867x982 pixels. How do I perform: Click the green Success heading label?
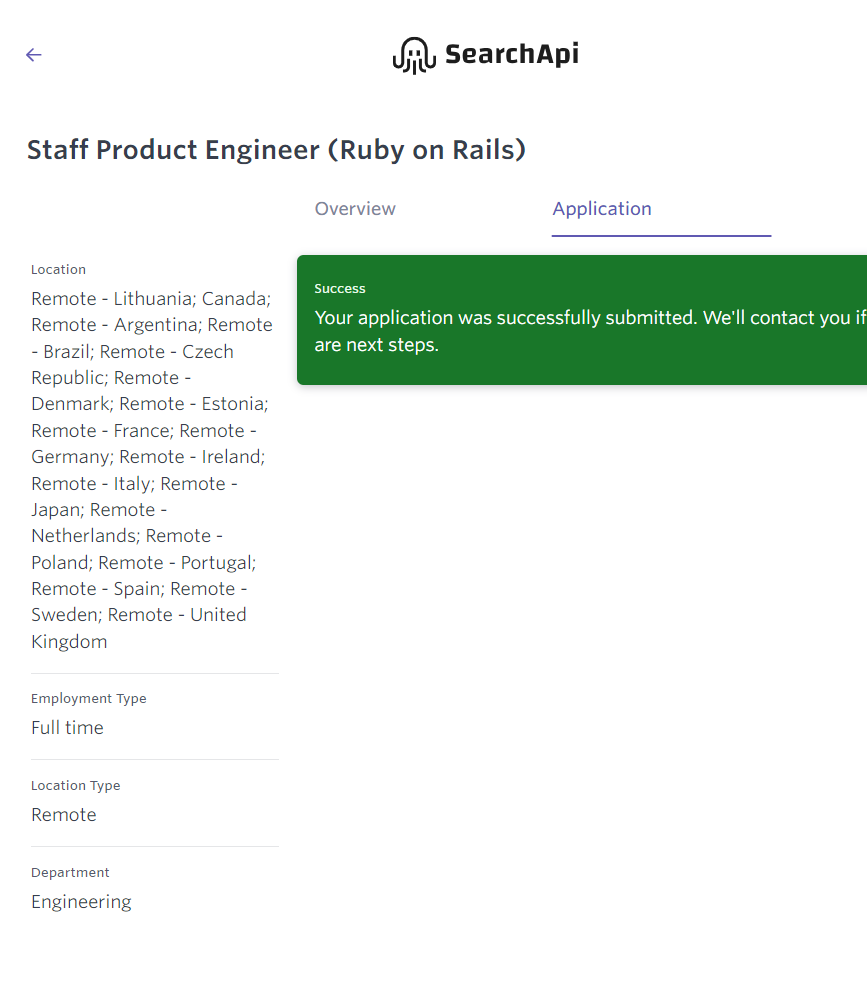click(x=340, y=289)
